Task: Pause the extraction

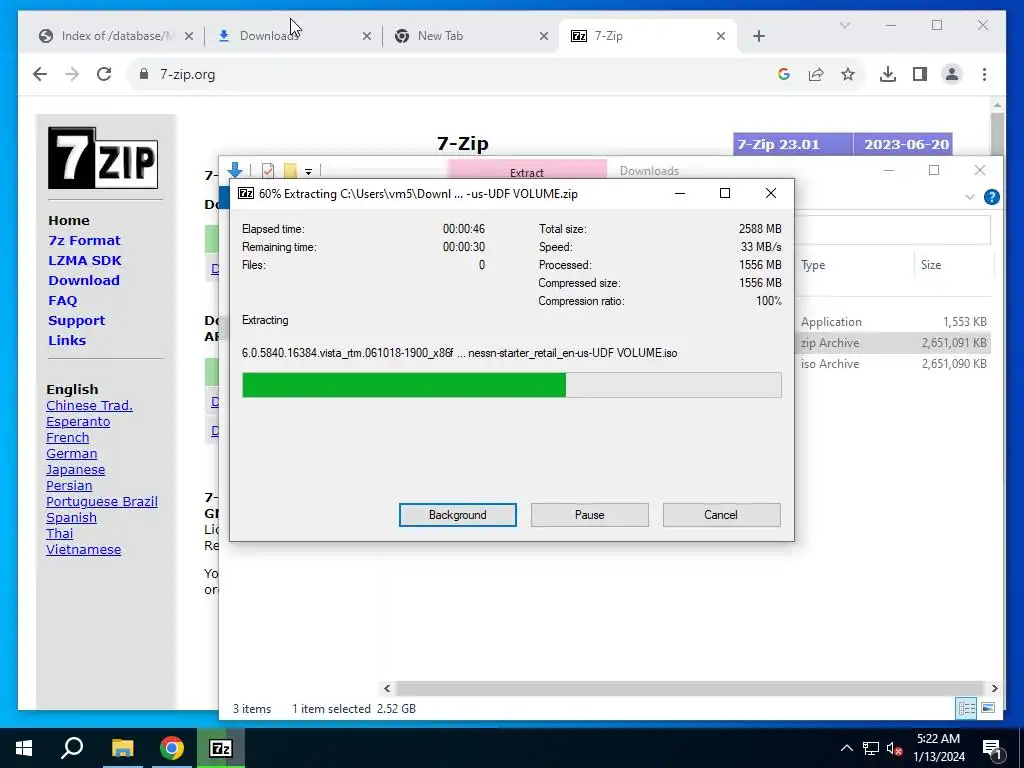Action: (590, 515)
